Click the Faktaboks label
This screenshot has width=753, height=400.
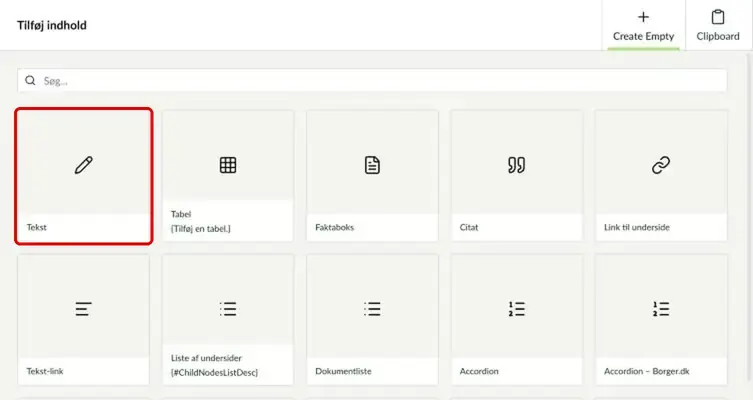335,228
